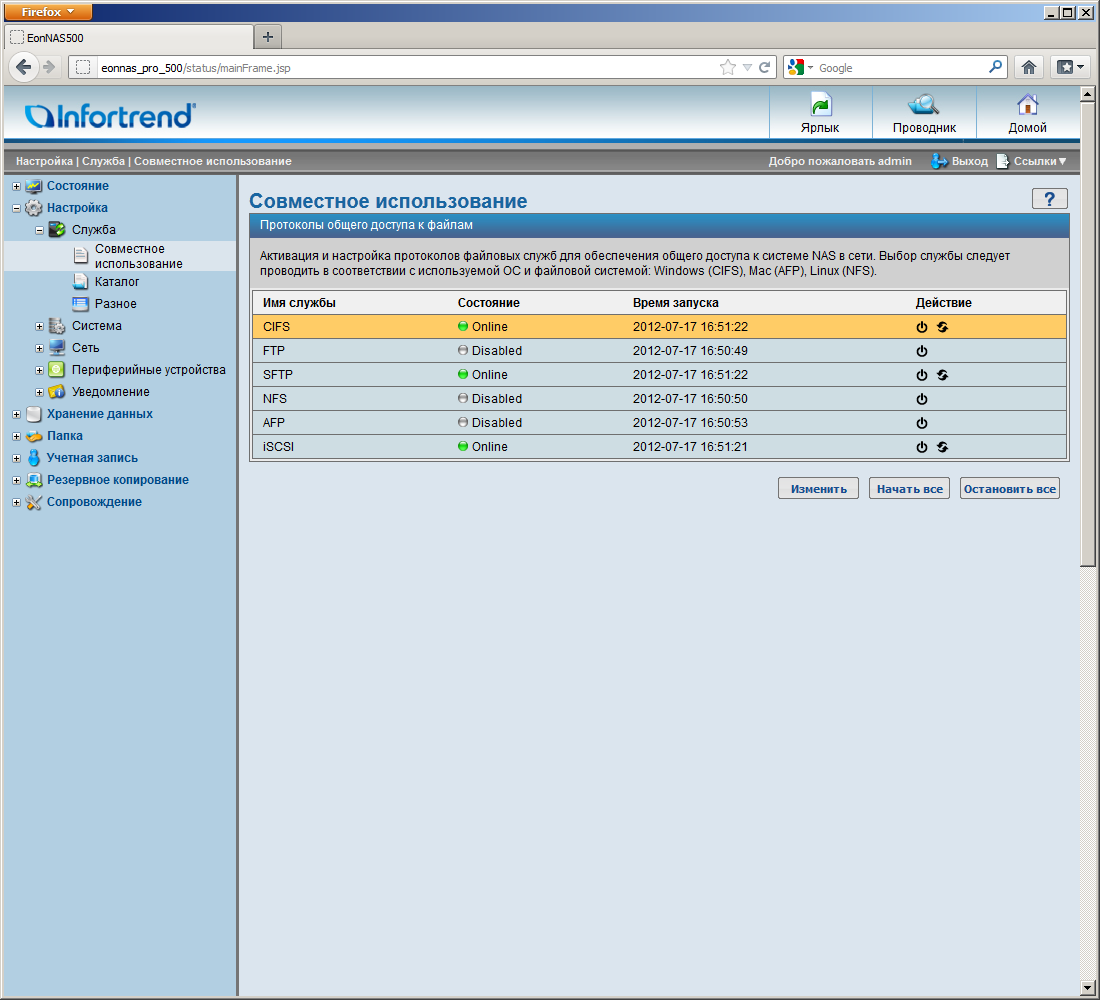The height and width of the screenshot is (1000, 1100).
Task: Click the scrollbar down arrow
Action: click(x=1087, y=987)
